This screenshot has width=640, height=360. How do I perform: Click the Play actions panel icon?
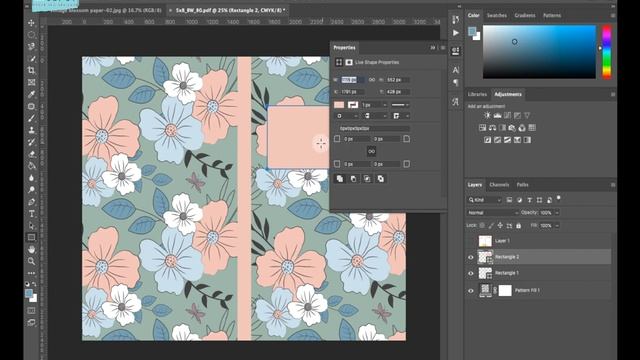(x=456, y=33)
